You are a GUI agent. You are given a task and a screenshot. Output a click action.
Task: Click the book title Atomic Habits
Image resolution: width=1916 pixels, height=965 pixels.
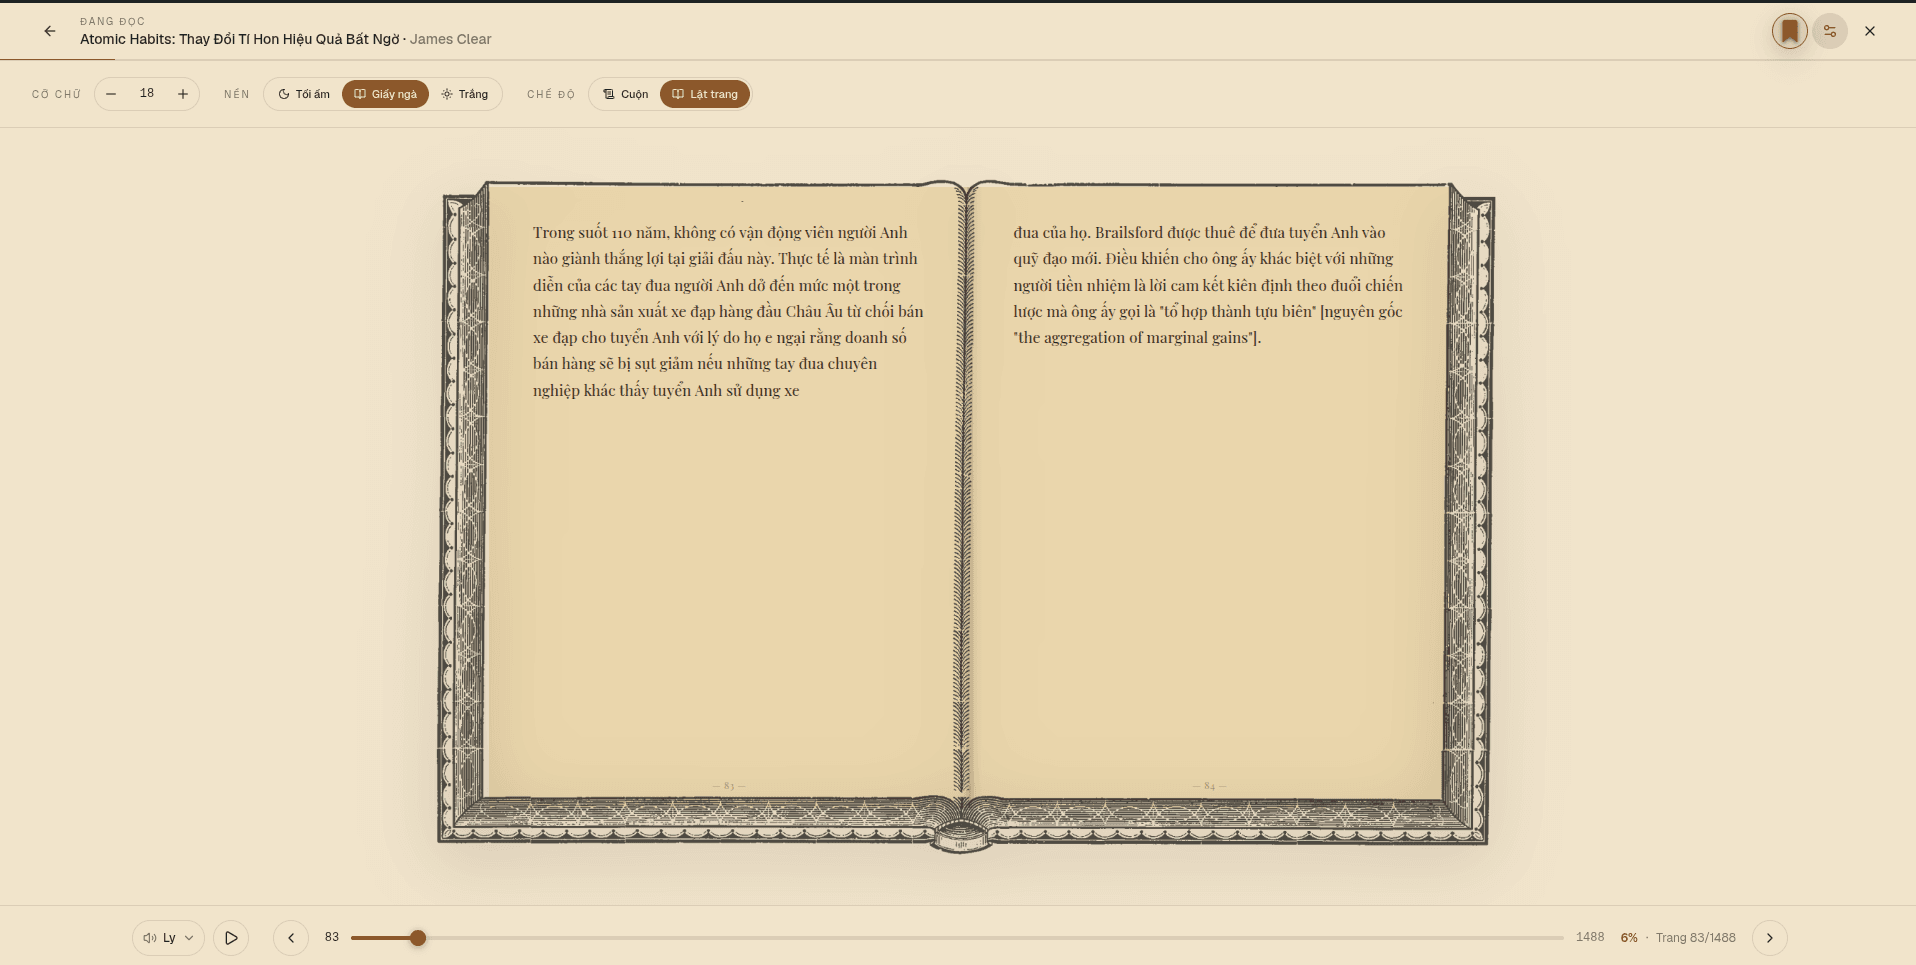tap(240, 39)
